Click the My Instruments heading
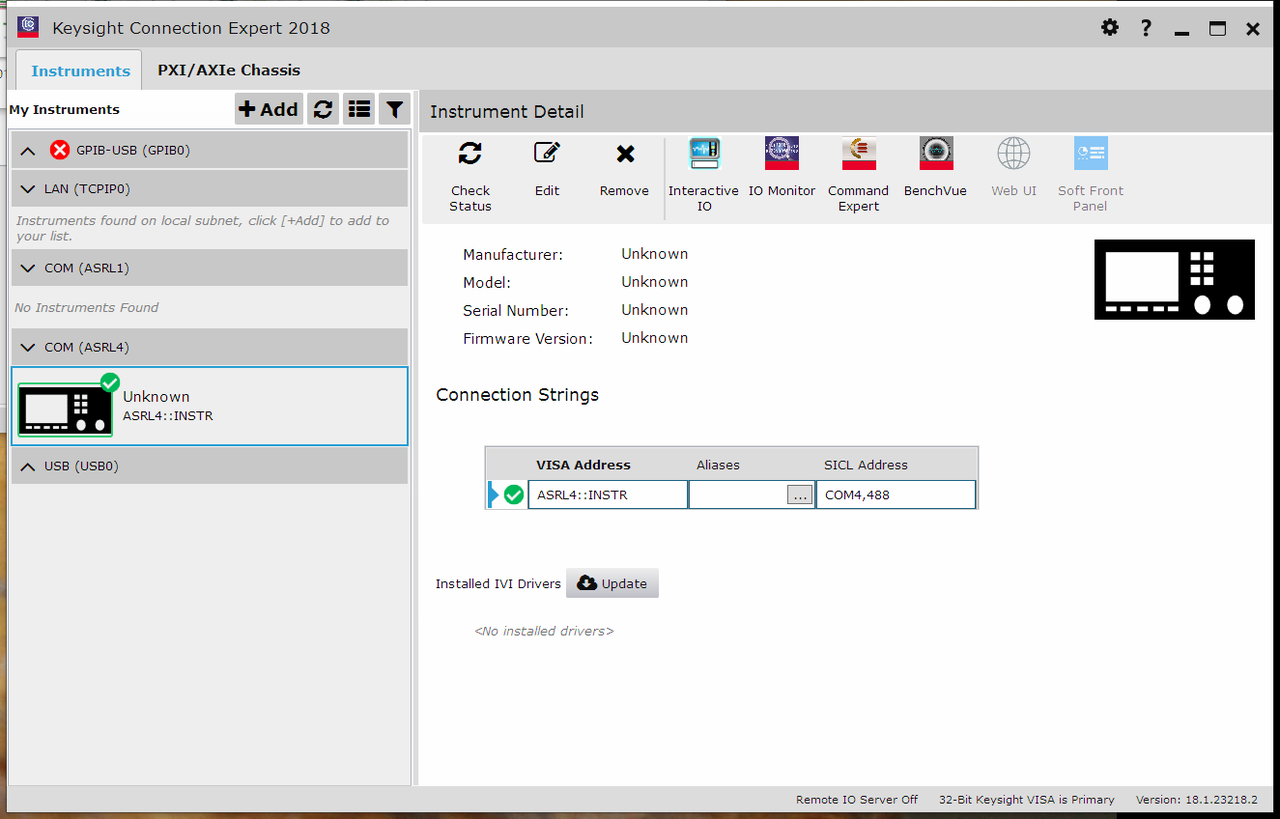 click(x=64, y=110)
